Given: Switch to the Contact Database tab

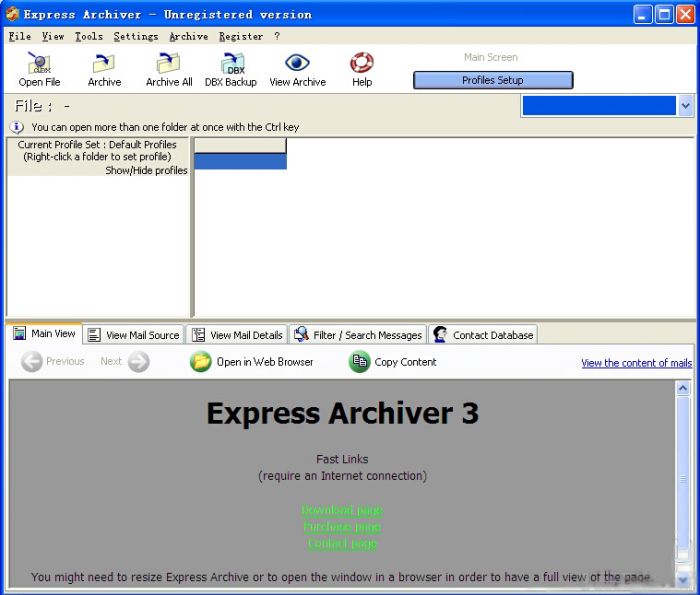Looking at the screenshot, I should pos(483,335).
